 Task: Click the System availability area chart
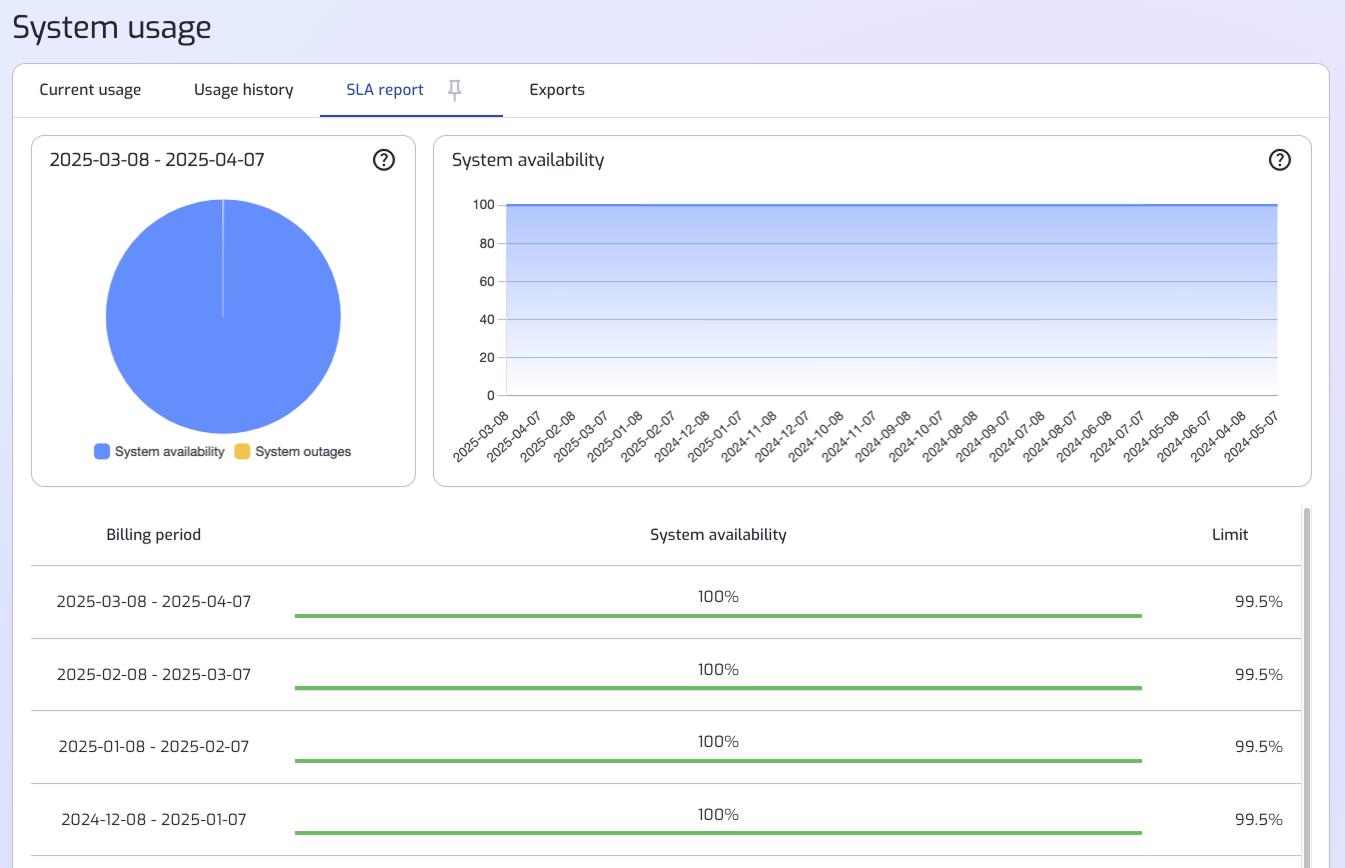891,300
